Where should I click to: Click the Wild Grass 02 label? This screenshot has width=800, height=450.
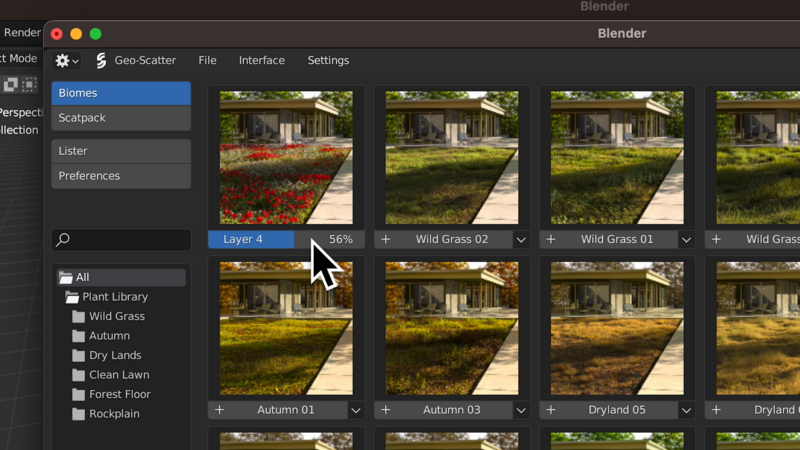coord(452,239)
